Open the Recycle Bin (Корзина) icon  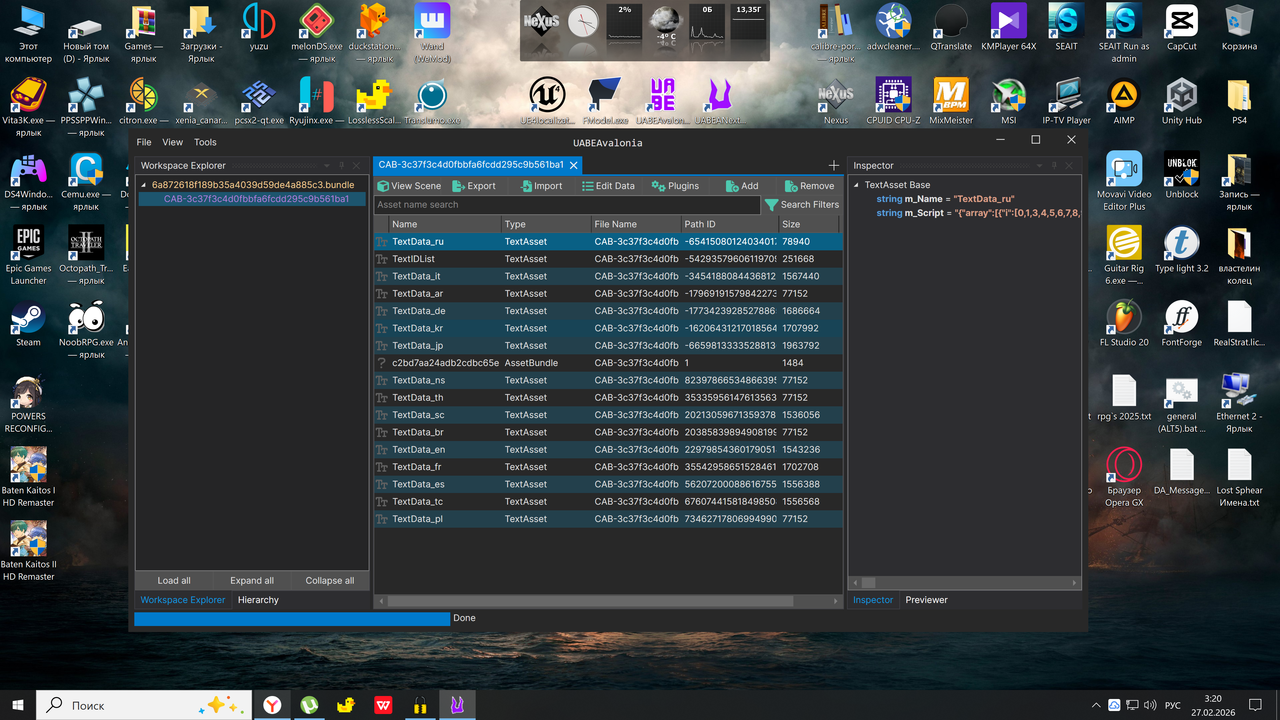(1239, 28)
